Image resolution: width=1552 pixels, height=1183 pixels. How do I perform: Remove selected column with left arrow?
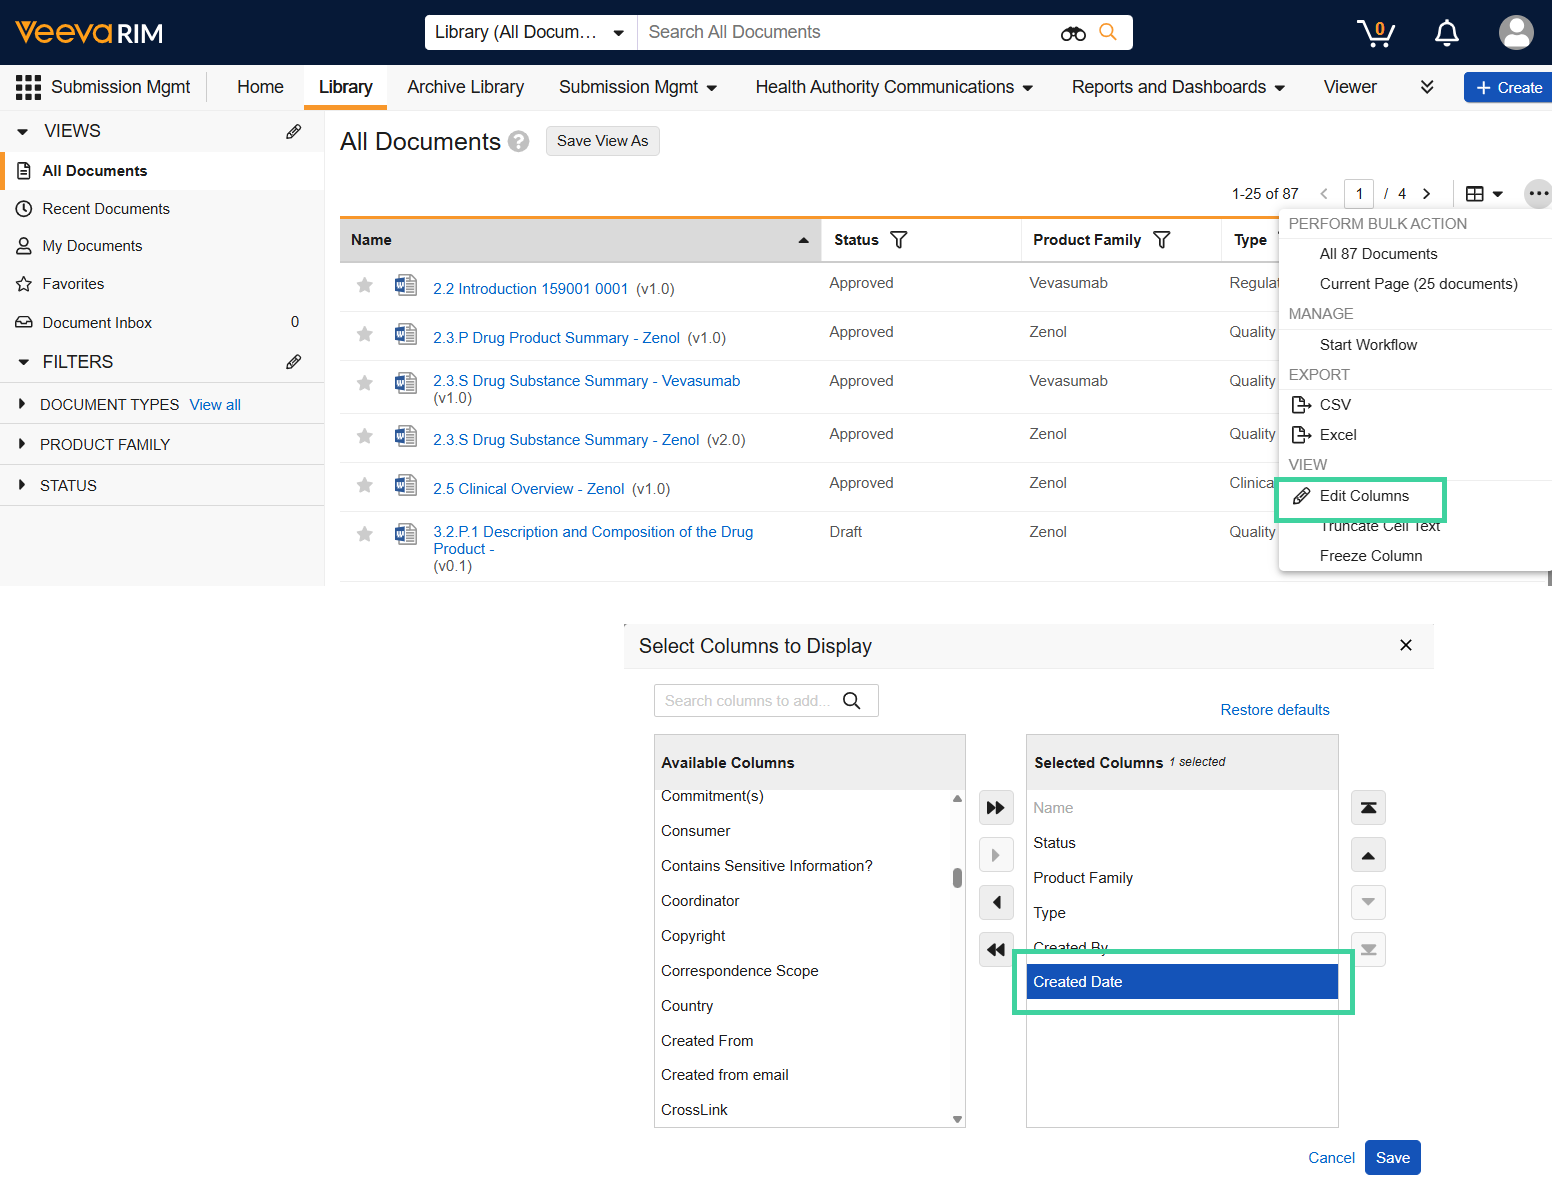click(995, 902)
